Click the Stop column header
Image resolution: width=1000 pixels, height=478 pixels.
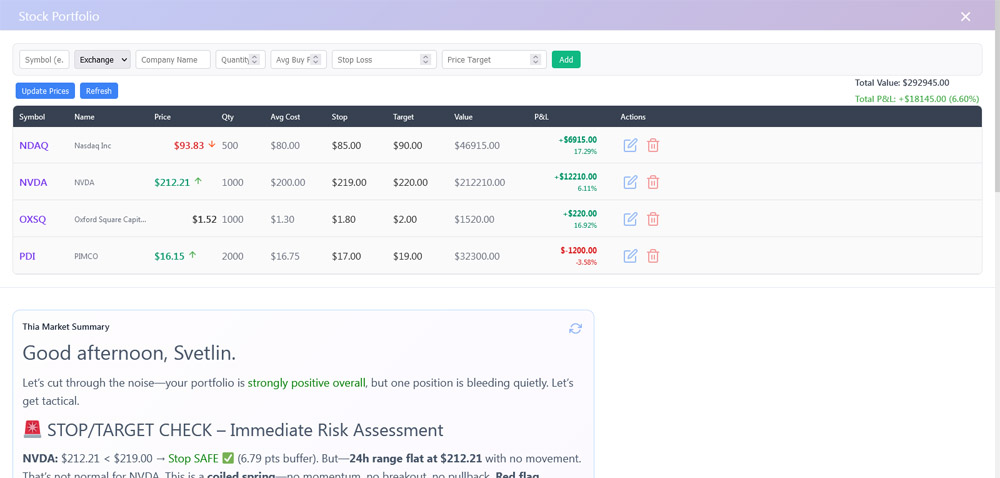[339, 117]
